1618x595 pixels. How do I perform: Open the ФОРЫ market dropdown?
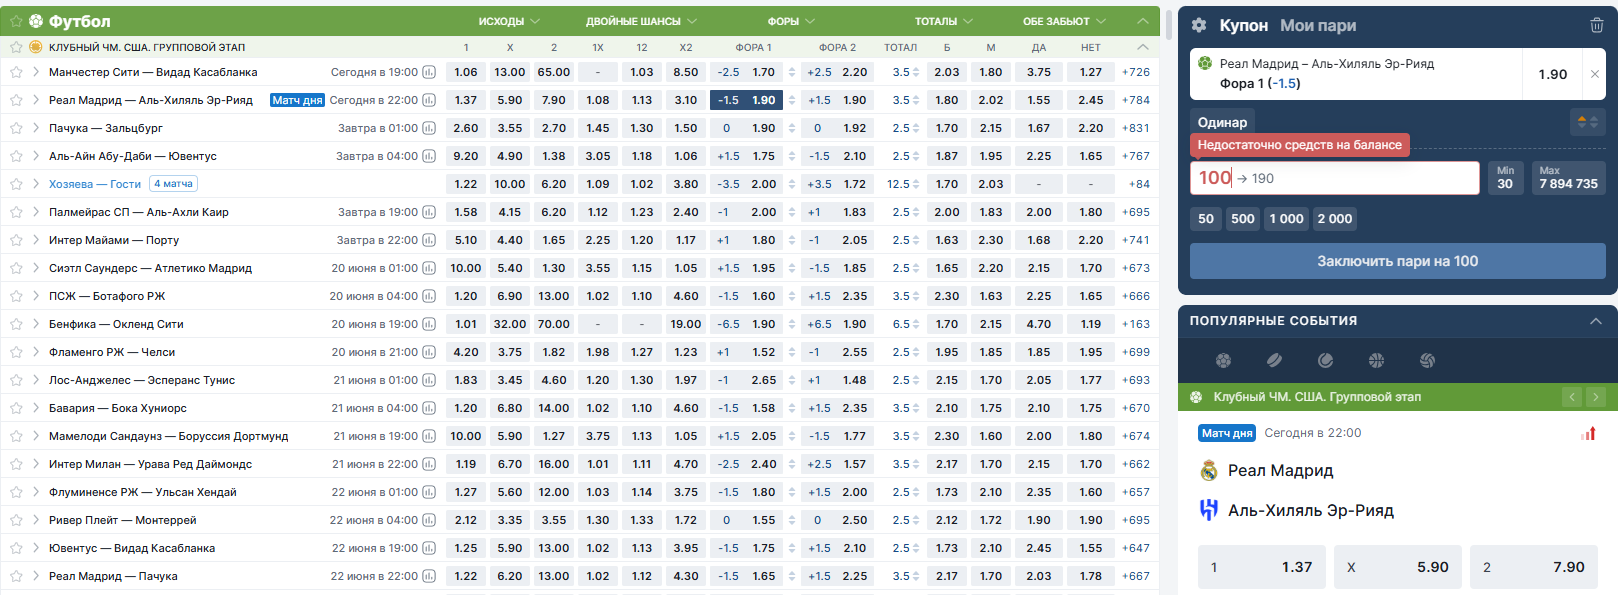[x=791, y=21]
